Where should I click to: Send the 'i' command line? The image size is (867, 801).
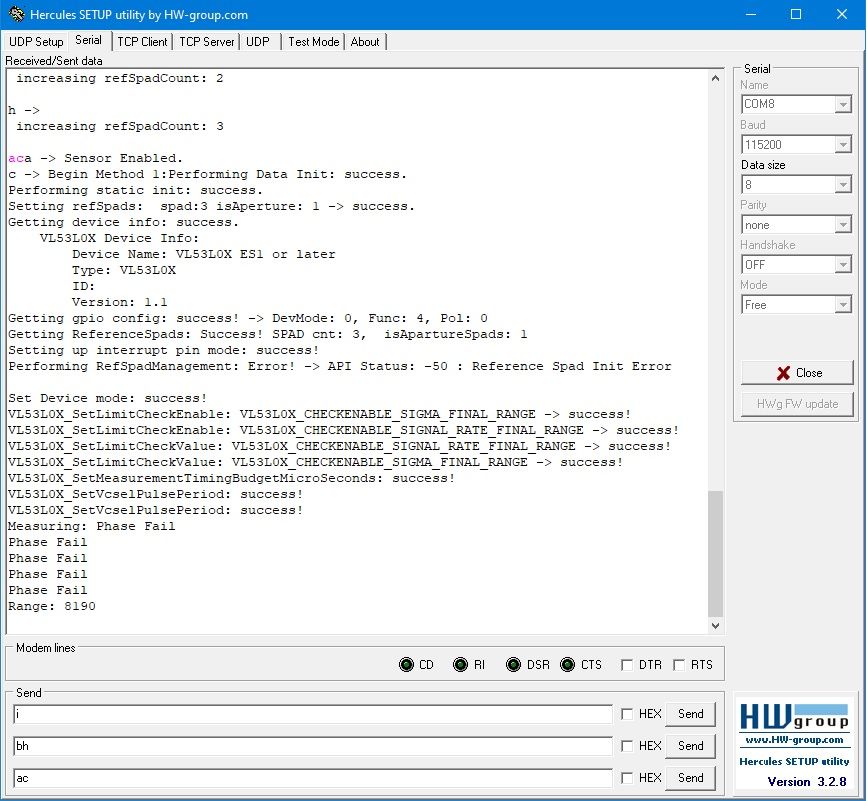[x=691, y=714]
